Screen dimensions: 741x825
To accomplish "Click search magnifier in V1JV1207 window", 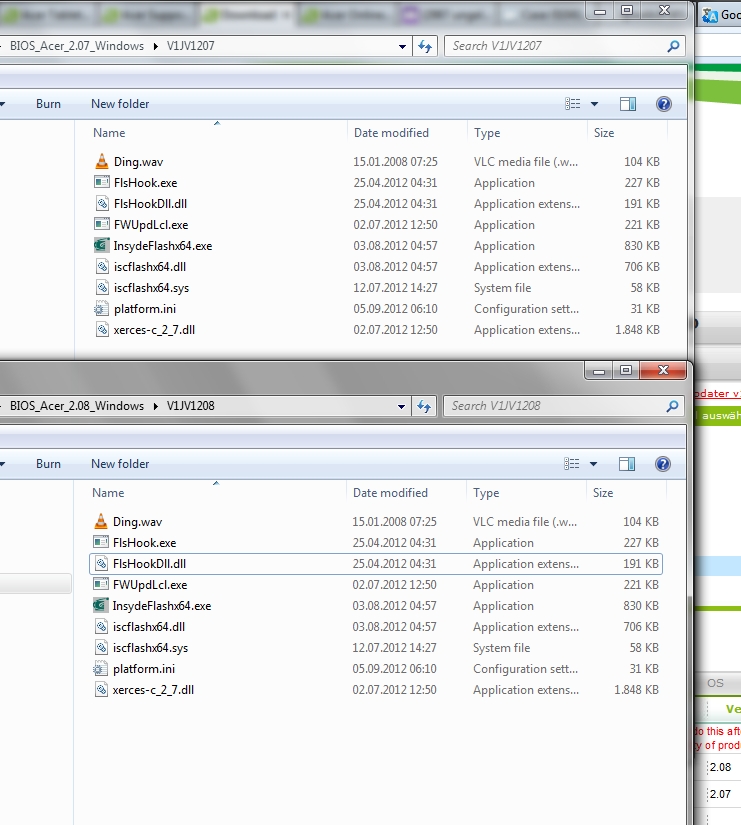I will (x=673, y=46).
